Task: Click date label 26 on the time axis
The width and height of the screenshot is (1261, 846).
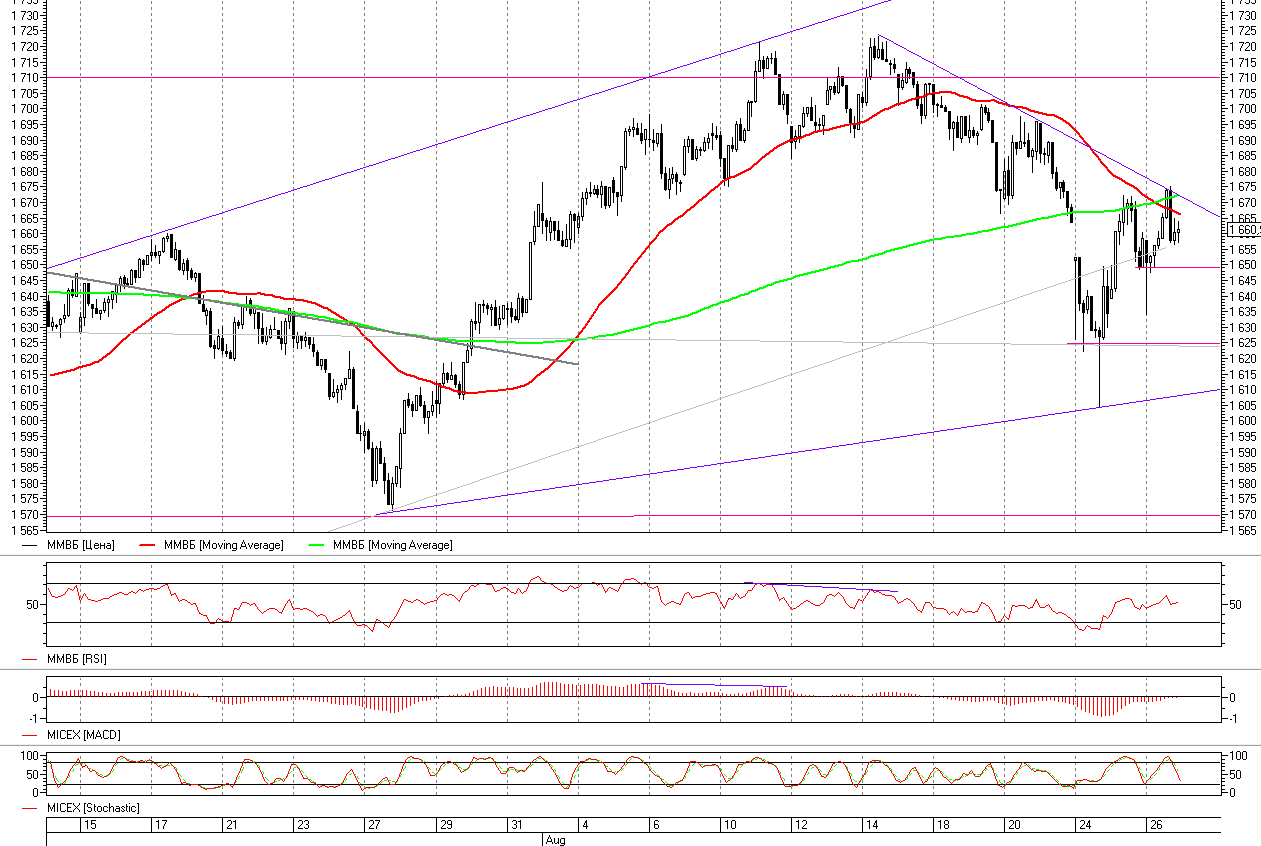Action: [1155, 825]
